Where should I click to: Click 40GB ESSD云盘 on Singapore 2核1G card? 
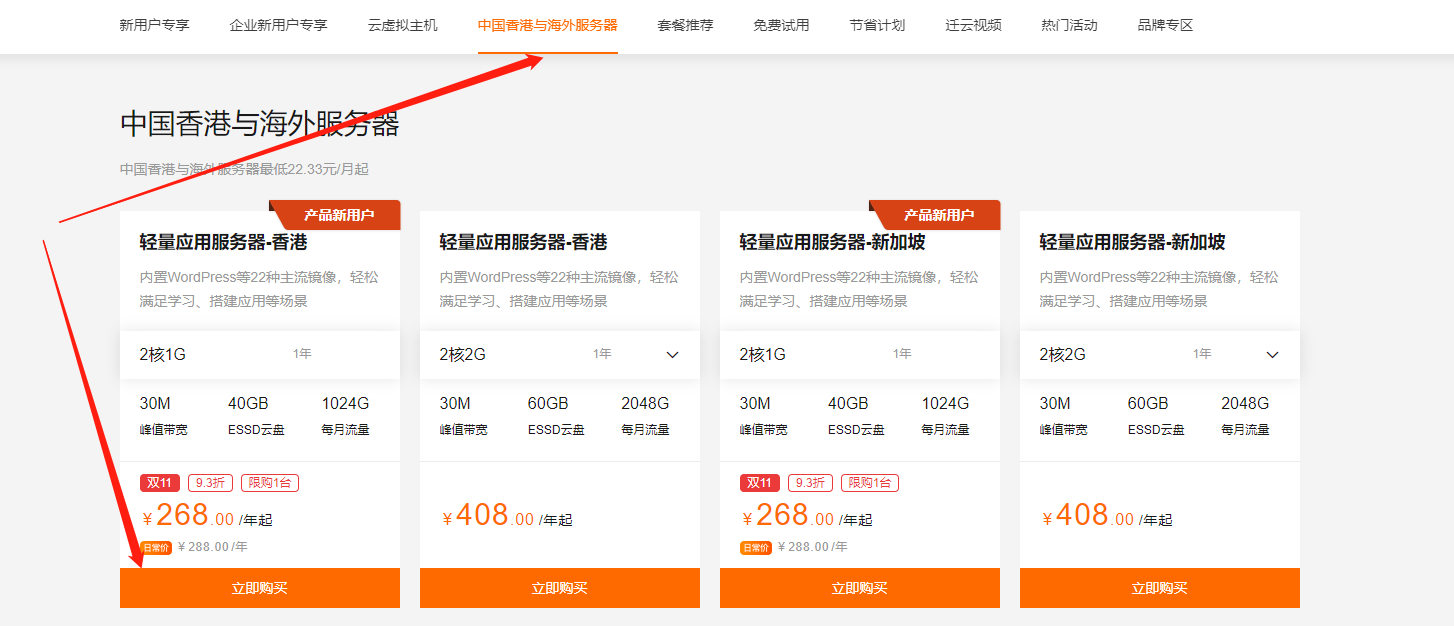[856, 416]
